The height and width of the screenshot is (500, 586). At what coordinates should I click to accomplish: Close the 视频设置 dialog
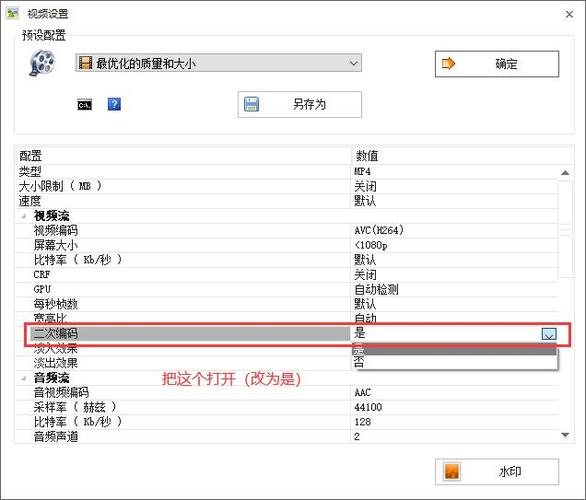[569, 14]
